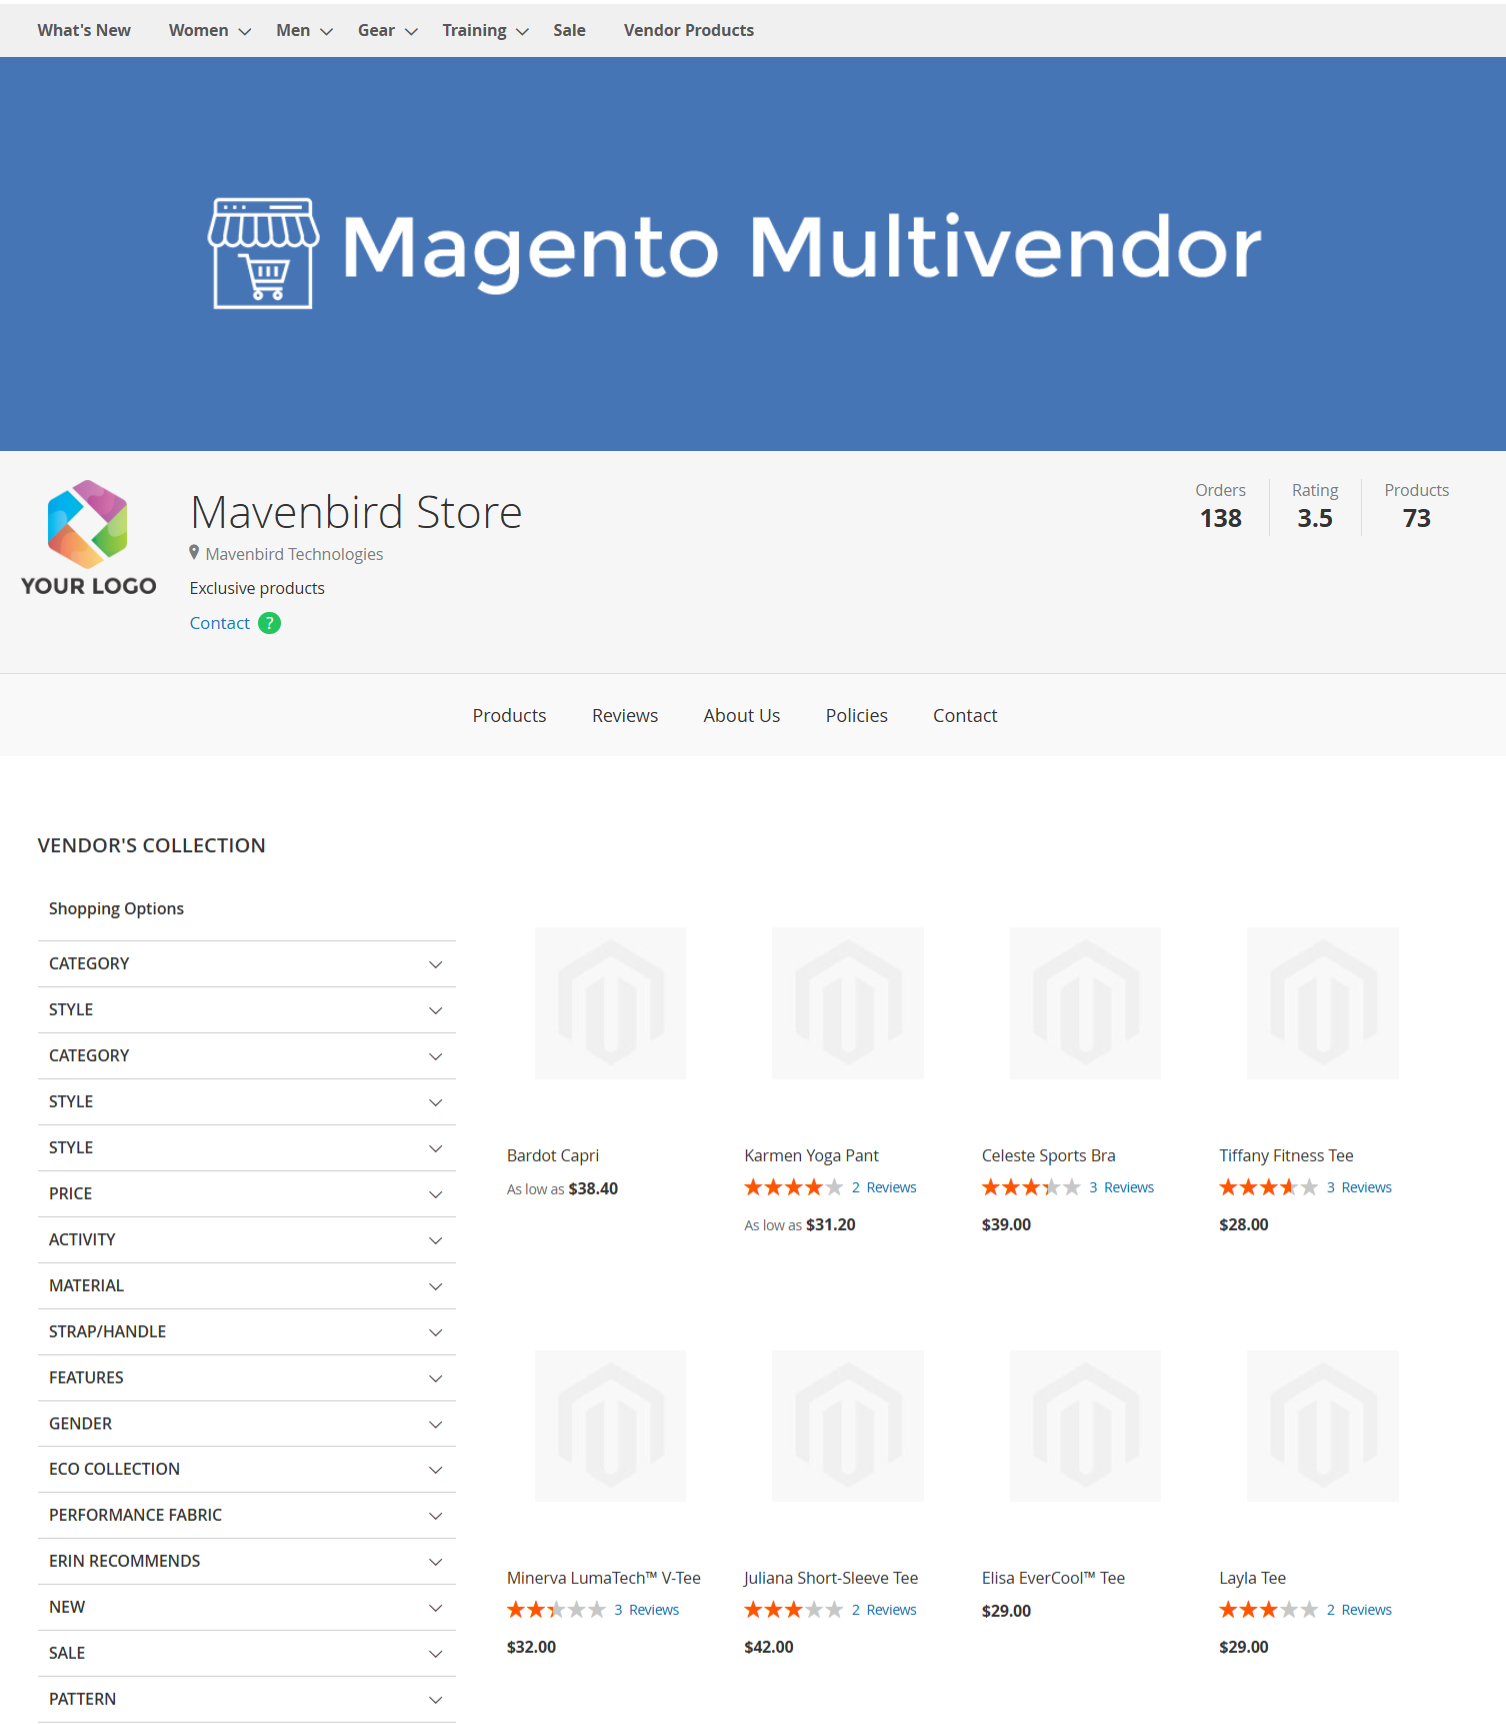The image size is (1506, 1724).
Task: Open the Elisa EverCool Tee product link
Action: (x=1053, y=1578)
